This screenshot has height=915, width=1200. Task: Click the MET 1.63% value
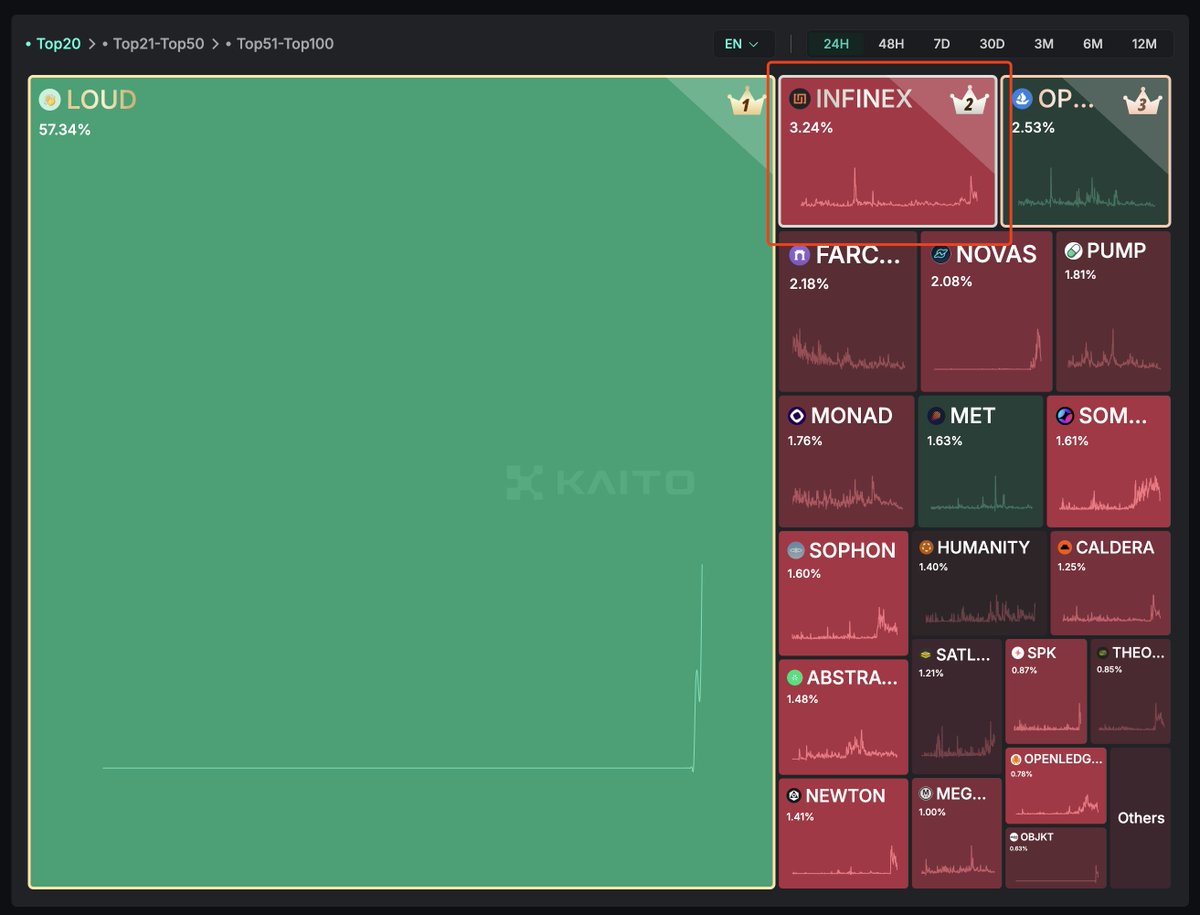[944, 441]
